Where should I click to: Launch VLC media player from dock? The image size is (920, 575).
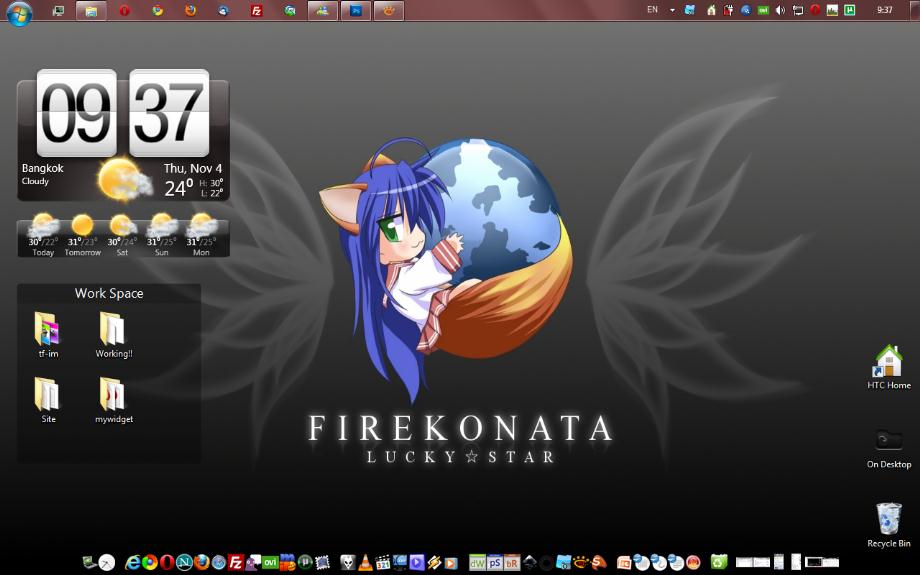pyautogui.click(x=365, y=563)
